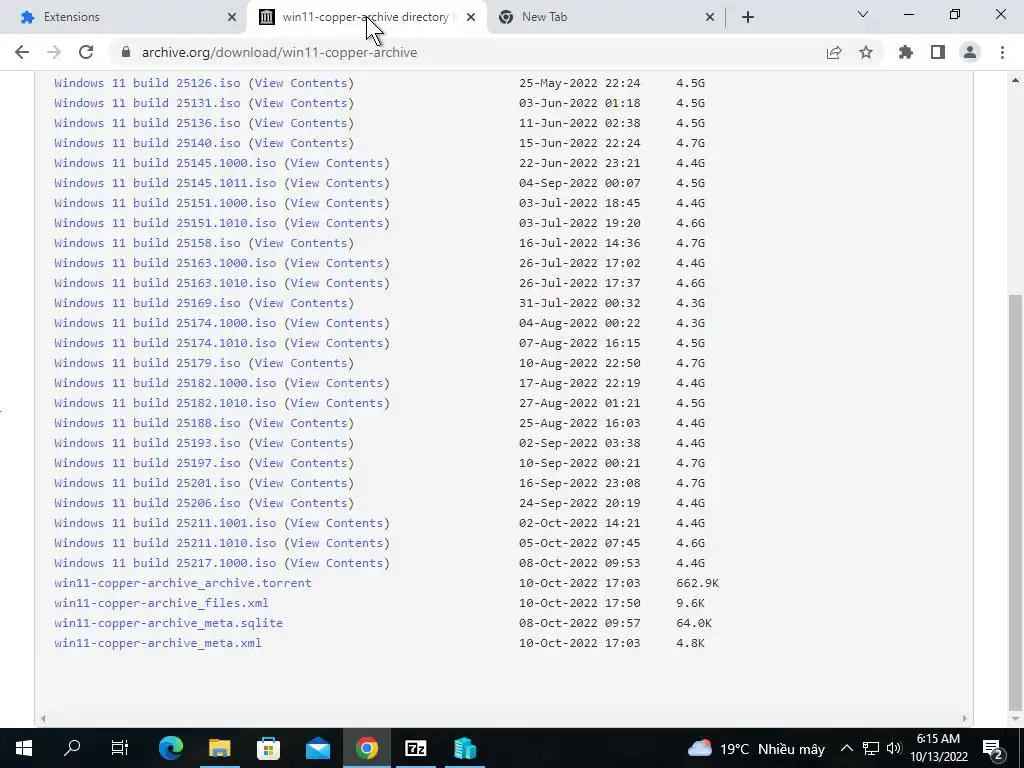Open File Explorer from taskbar
This screenshot has width=1024, height=768.
point(220,748)
